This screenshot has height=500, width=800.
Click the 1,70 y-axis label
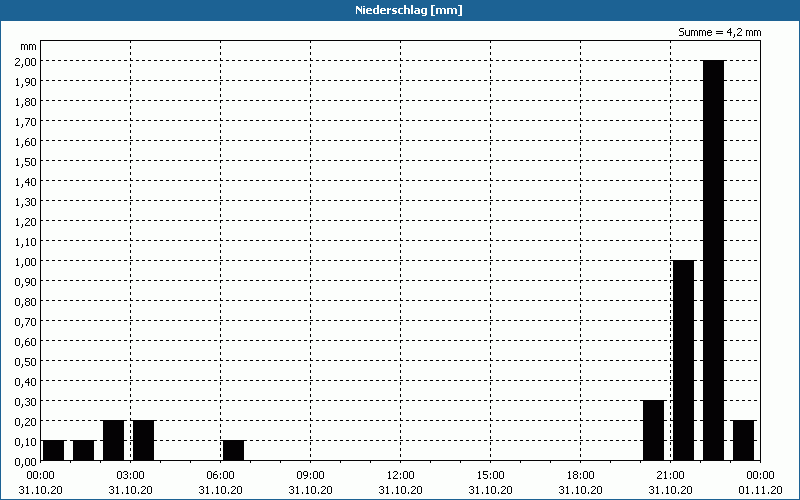pyautogui.click(x=27, y=121)
